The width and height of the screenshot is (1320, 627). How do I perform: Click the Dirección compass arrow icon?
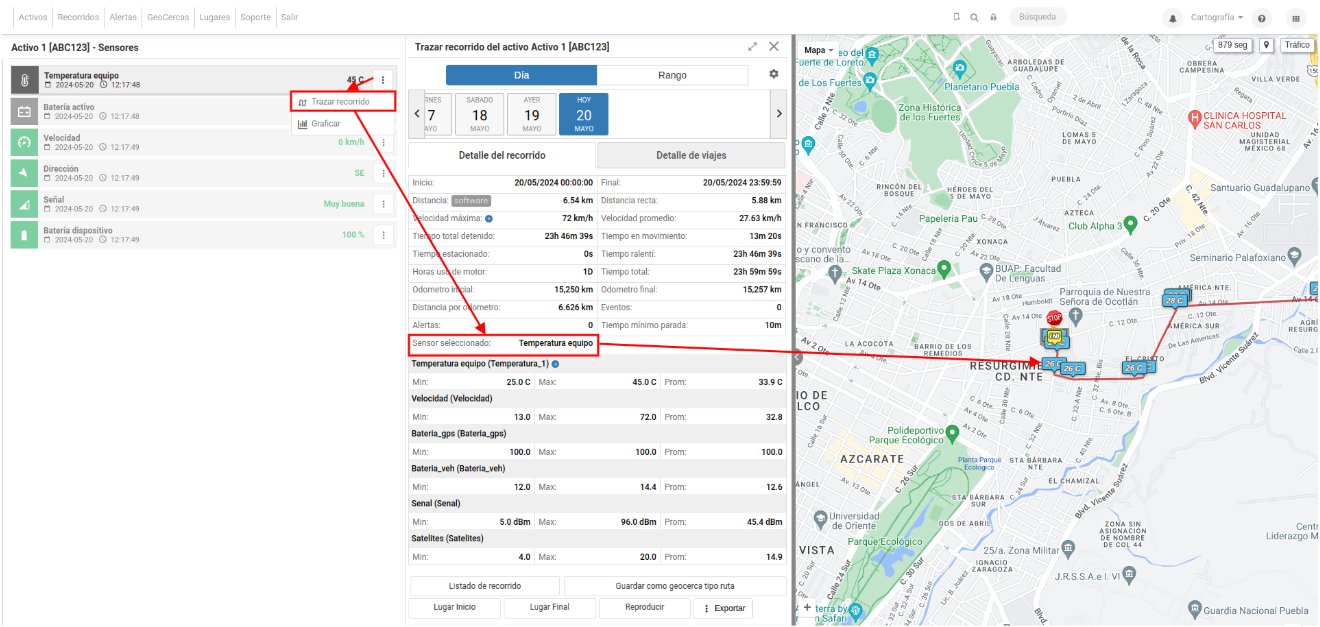pyautogui.click(x=25, y=173)
